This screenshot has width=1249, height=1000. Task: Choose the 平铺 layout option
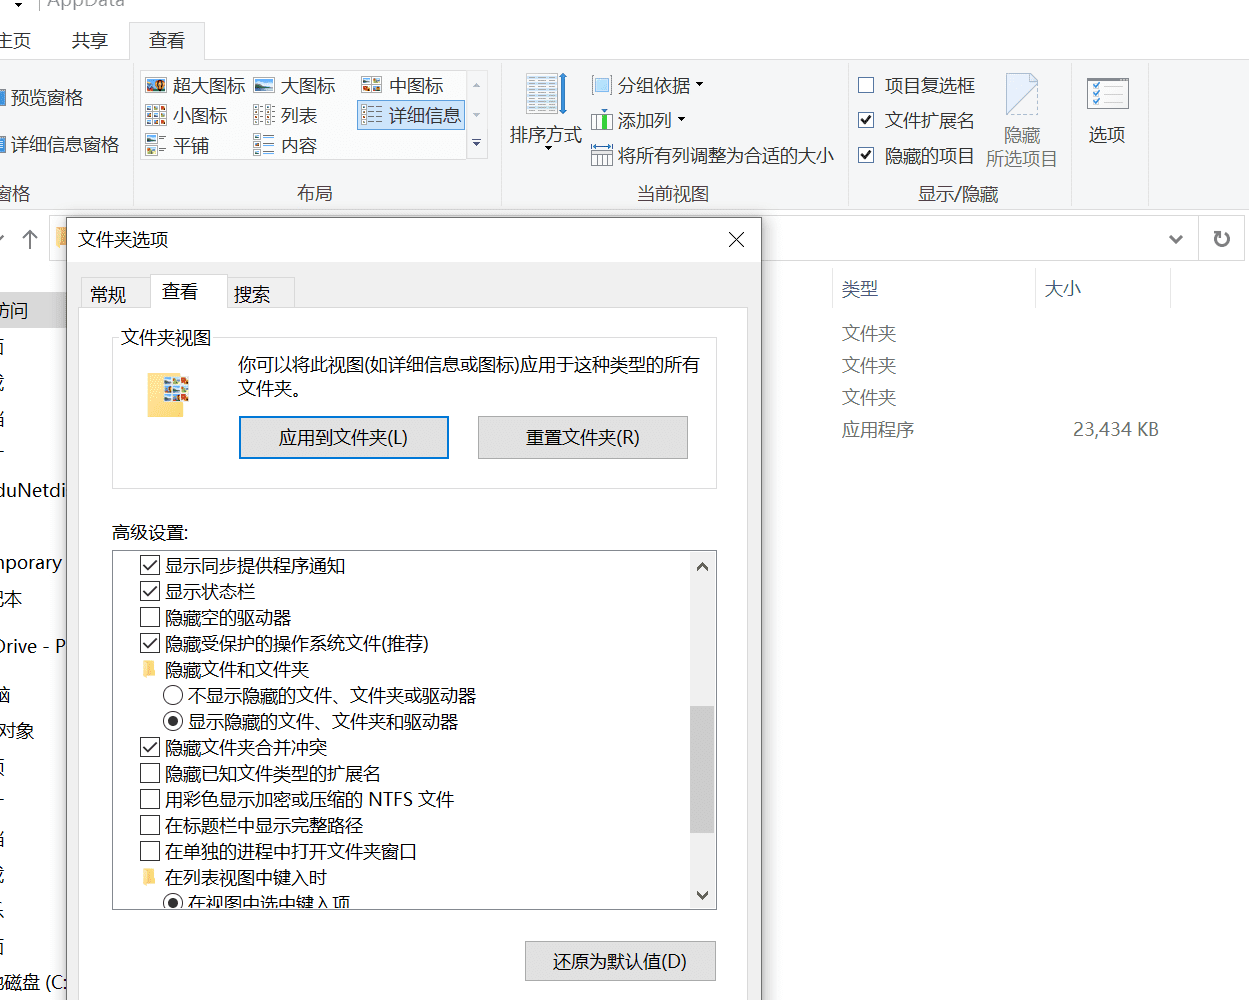tap(156, 145)
